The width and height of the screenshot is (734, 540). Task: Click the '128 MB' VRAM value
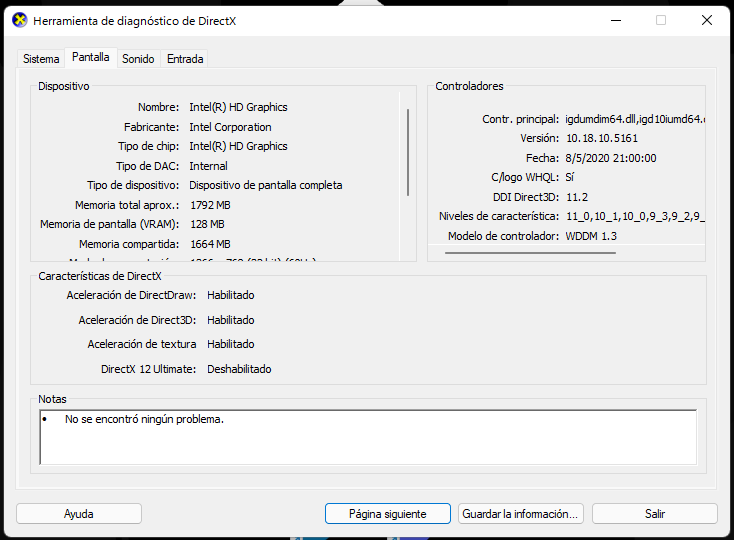[207, 224]
